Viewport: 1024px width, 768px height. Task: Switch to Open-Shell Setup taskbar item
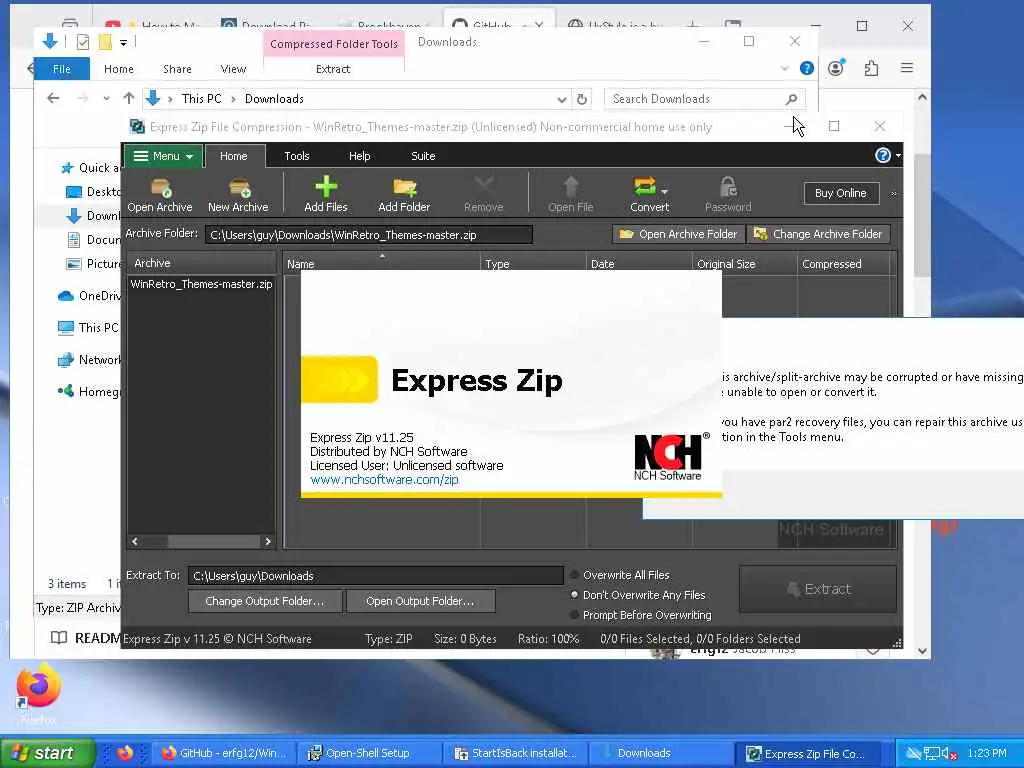[x=368, y=753]
